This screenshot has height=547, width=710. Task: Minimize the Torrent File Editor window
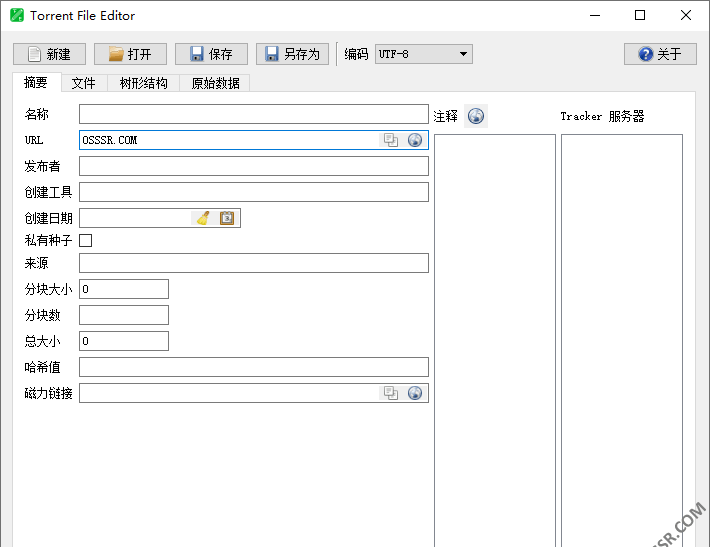pos(595,15)
